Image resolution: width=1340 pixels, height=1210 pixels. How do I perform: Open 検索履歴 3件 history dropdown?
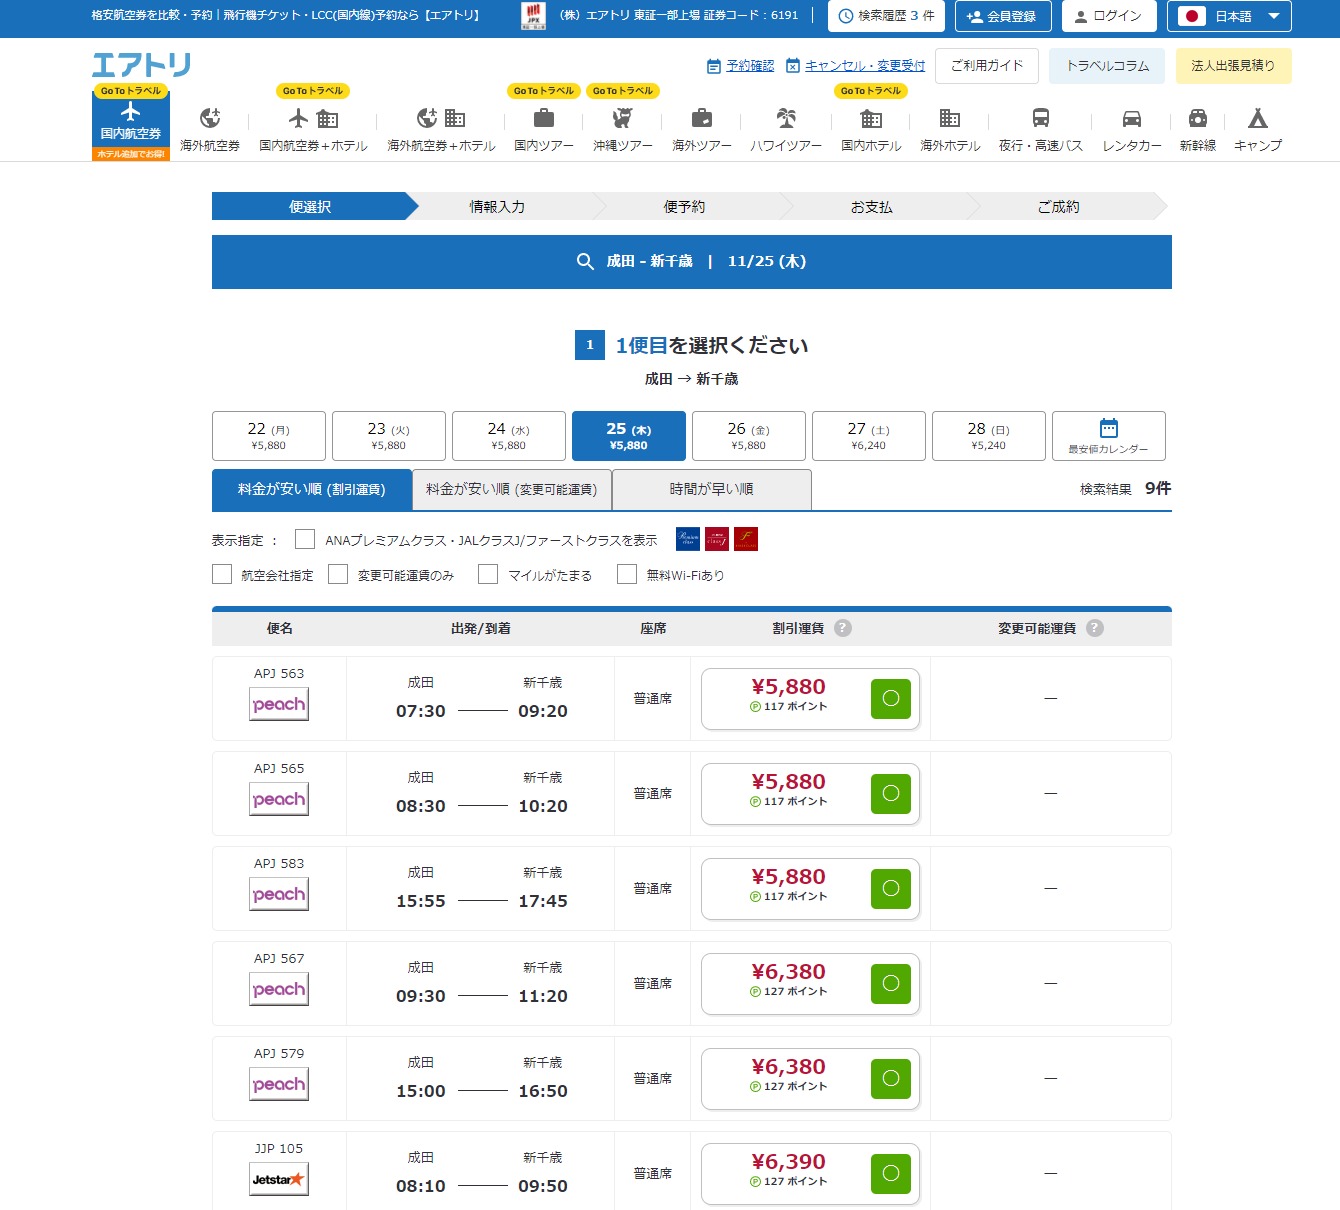tap(886, 16)
